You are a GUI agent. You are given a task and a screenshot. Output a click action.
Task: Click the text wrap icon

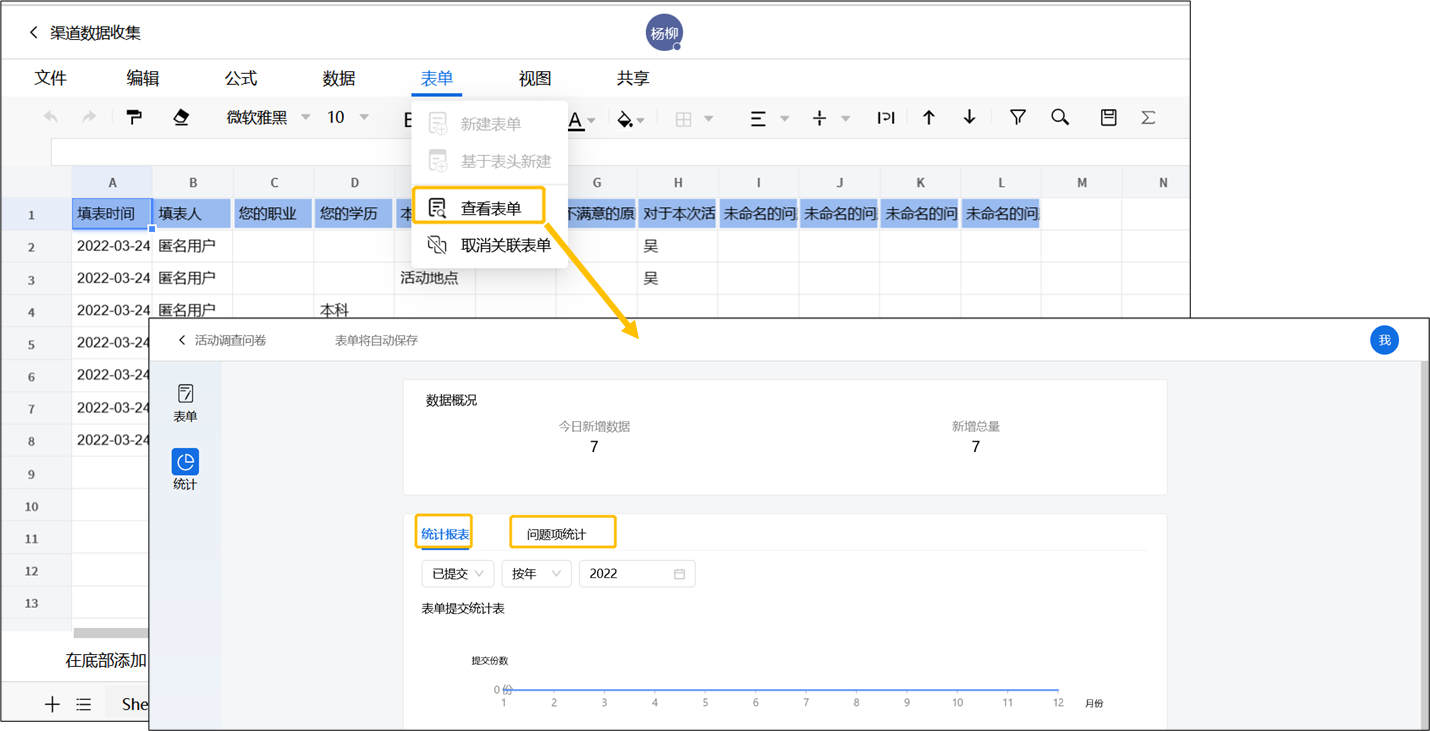(885, 118)
